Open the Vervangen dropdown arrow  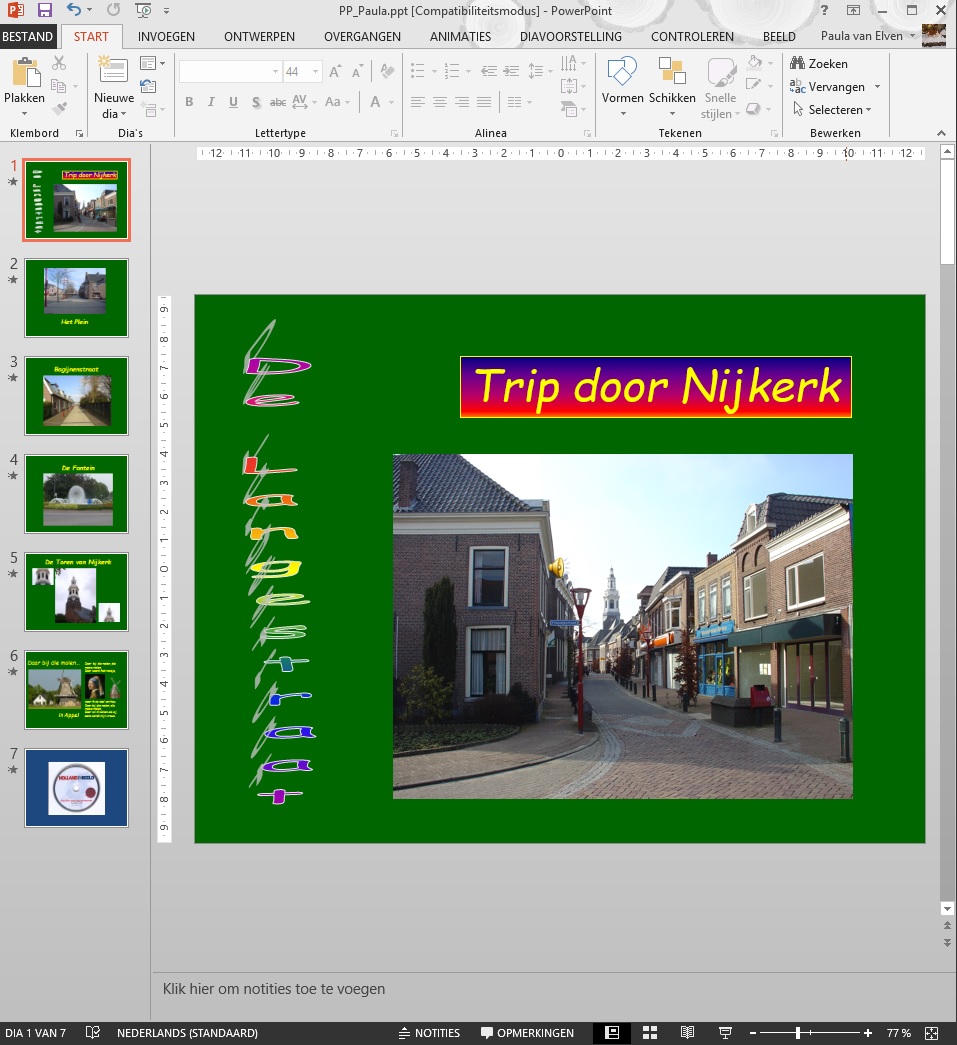[877, 87]
